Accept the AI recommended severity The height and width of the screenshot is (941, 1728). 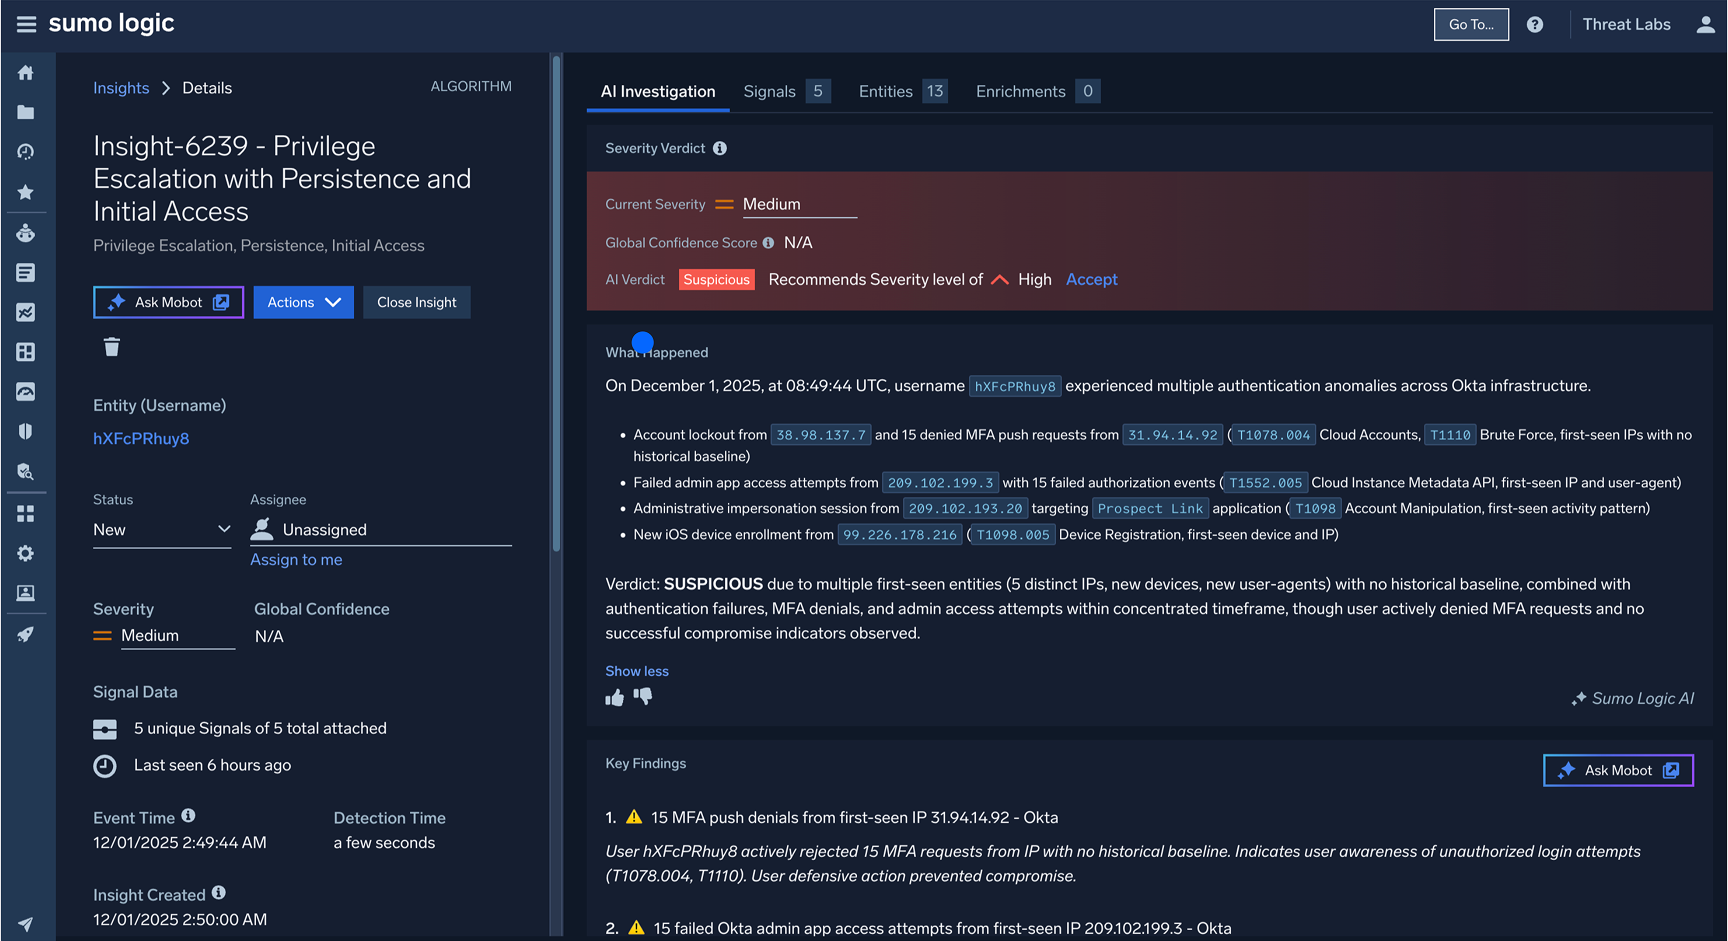[1092, 280]
